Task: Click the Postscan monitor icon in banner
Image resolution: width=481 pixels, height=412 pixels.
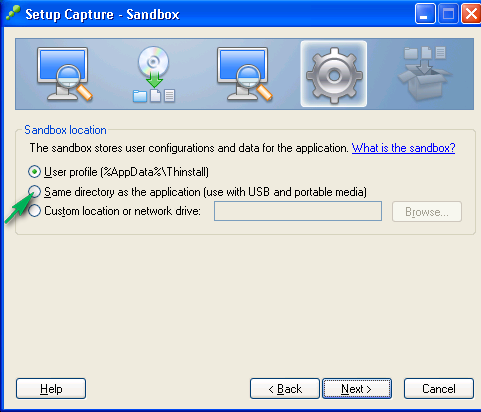Action: (x=245, y=74)
